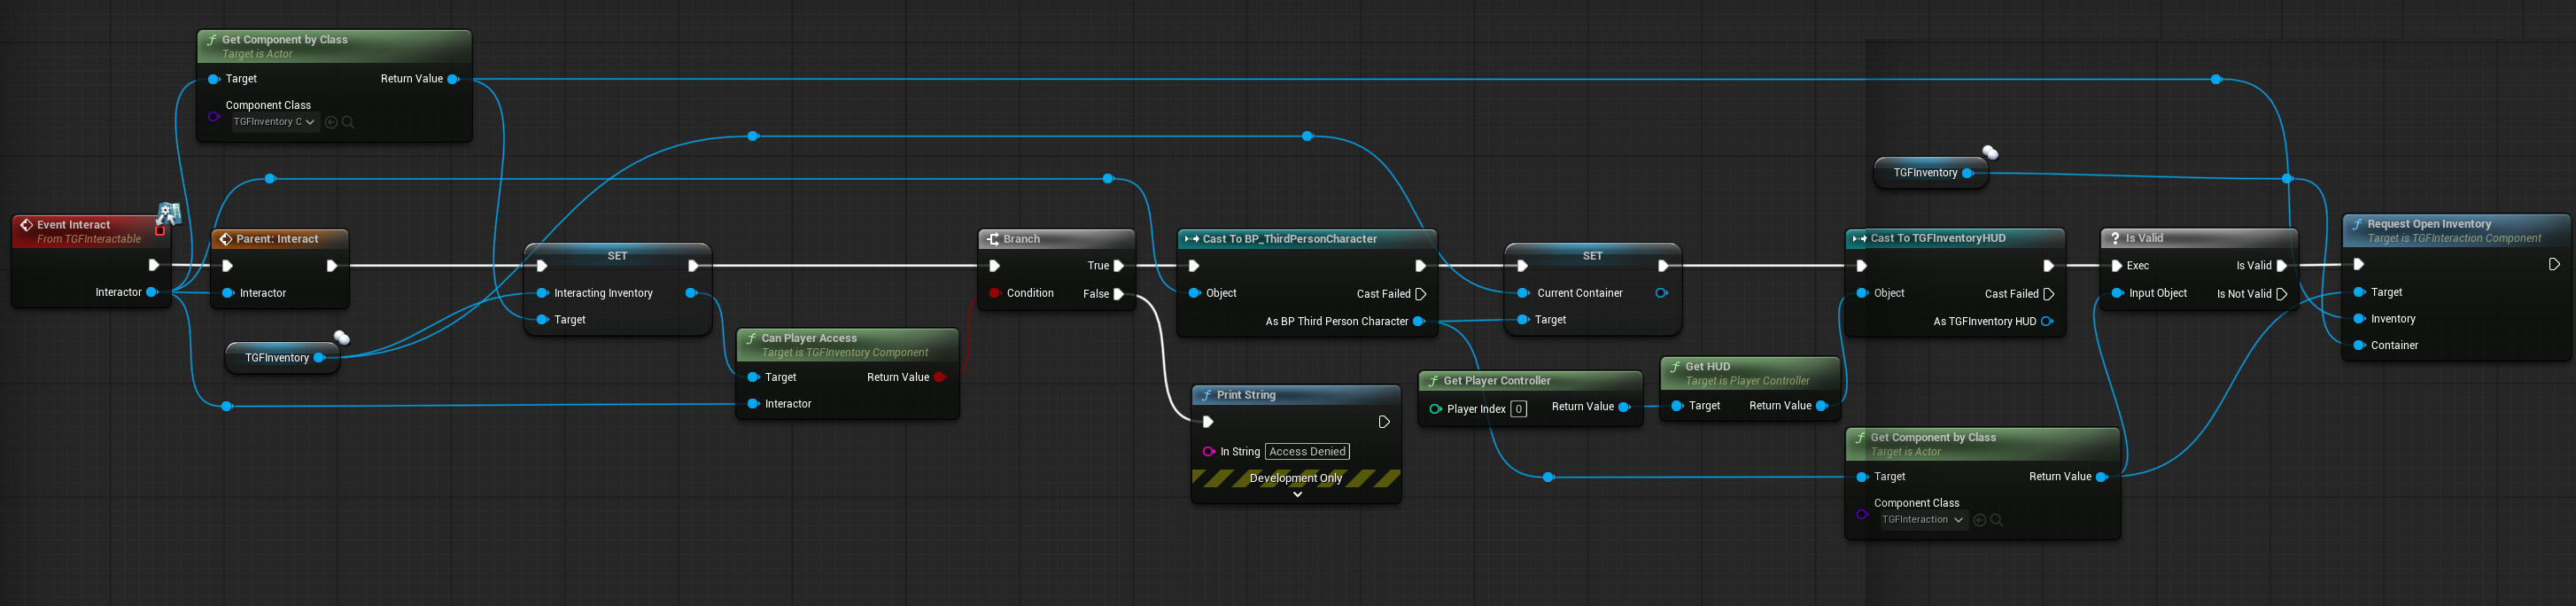The image size is (2576, 606).
Task: Toggle the red breakpoint marker on Event Interact
Action: point(160,231)
